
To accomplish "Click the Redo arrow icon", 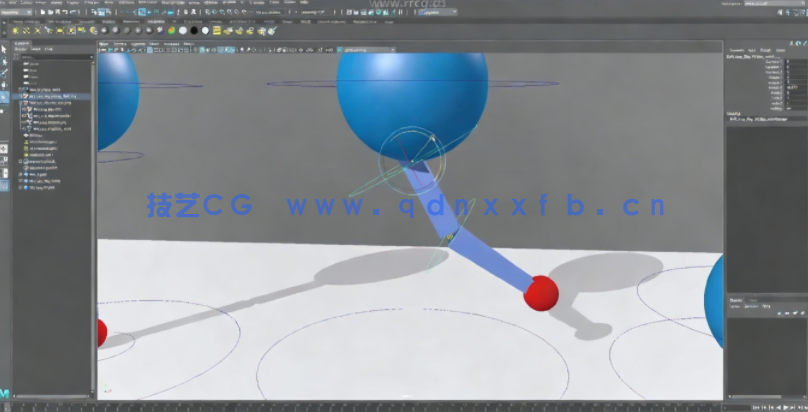I will [x=74, y=12].
